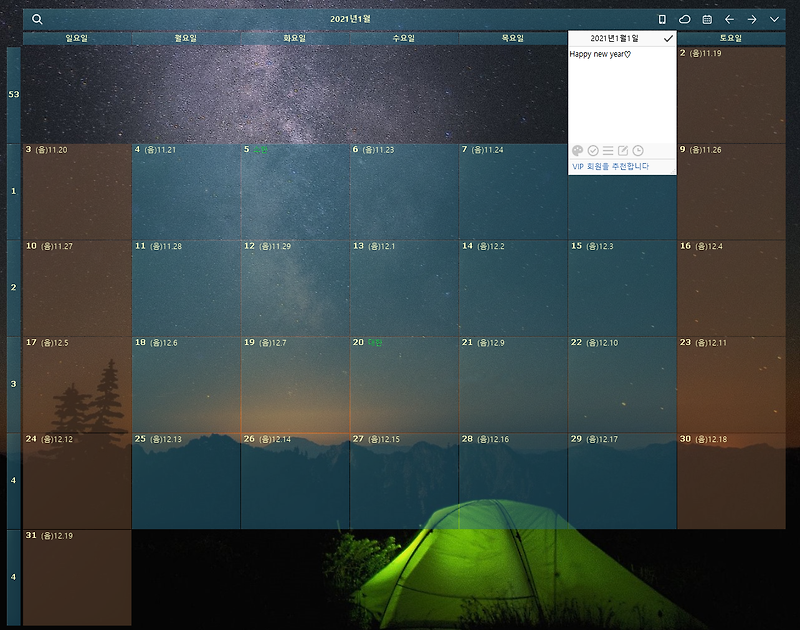800x630 pixels.
Task: Select the January 16 cell
Action: pyautogui.click(x=731, y=288)
